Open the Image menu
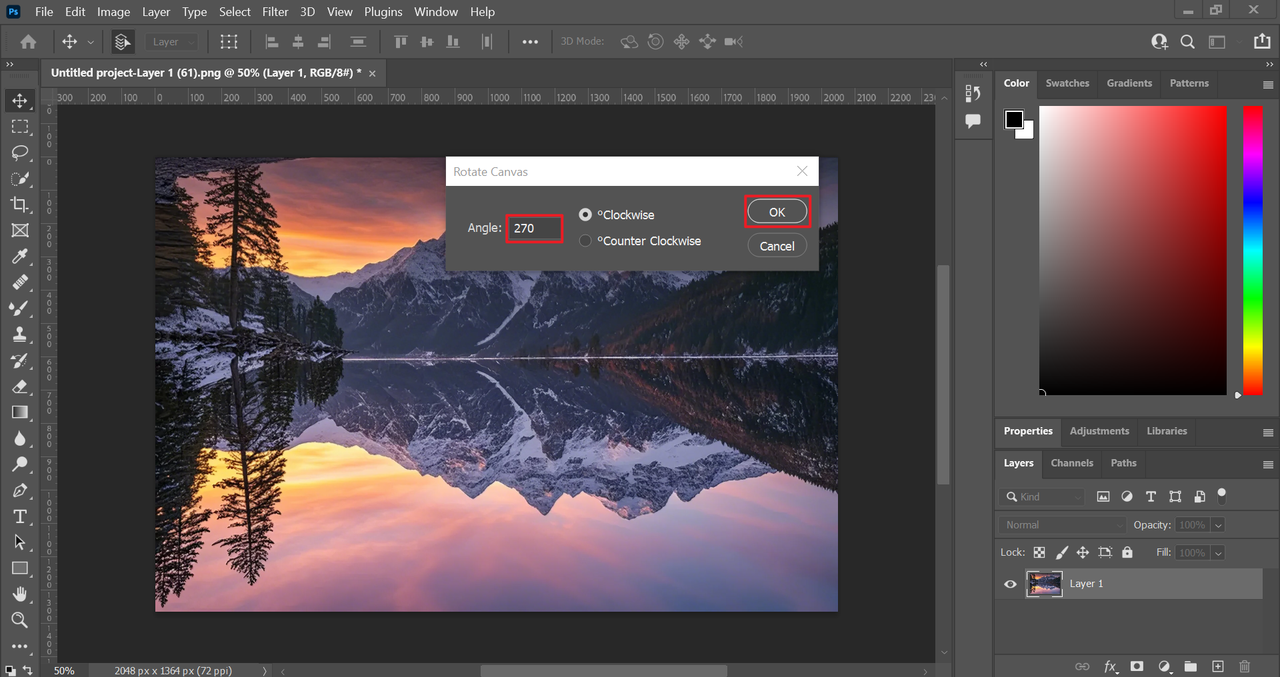Screen dimensions: 1280x677 click(113, 12)
